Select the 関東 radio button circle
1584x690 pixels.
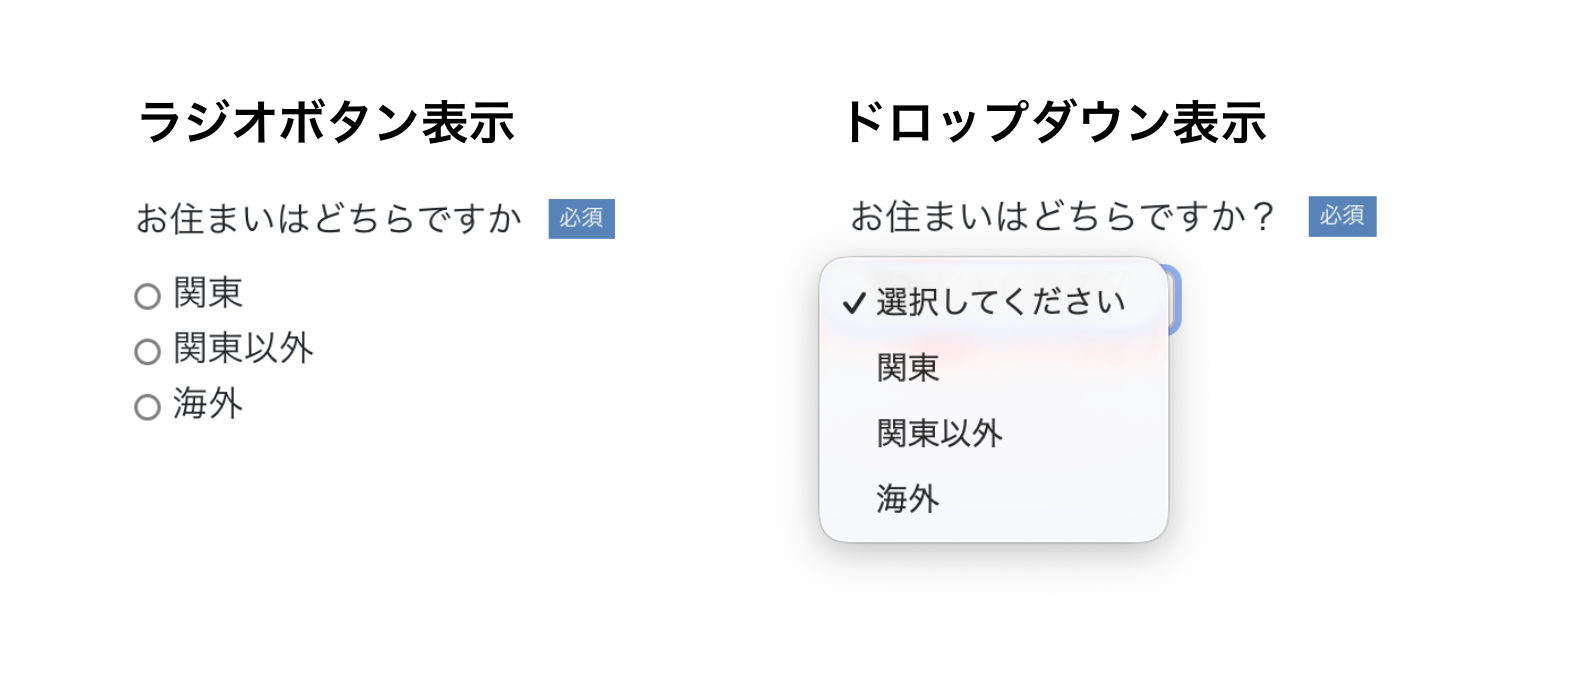pos(147,296)
